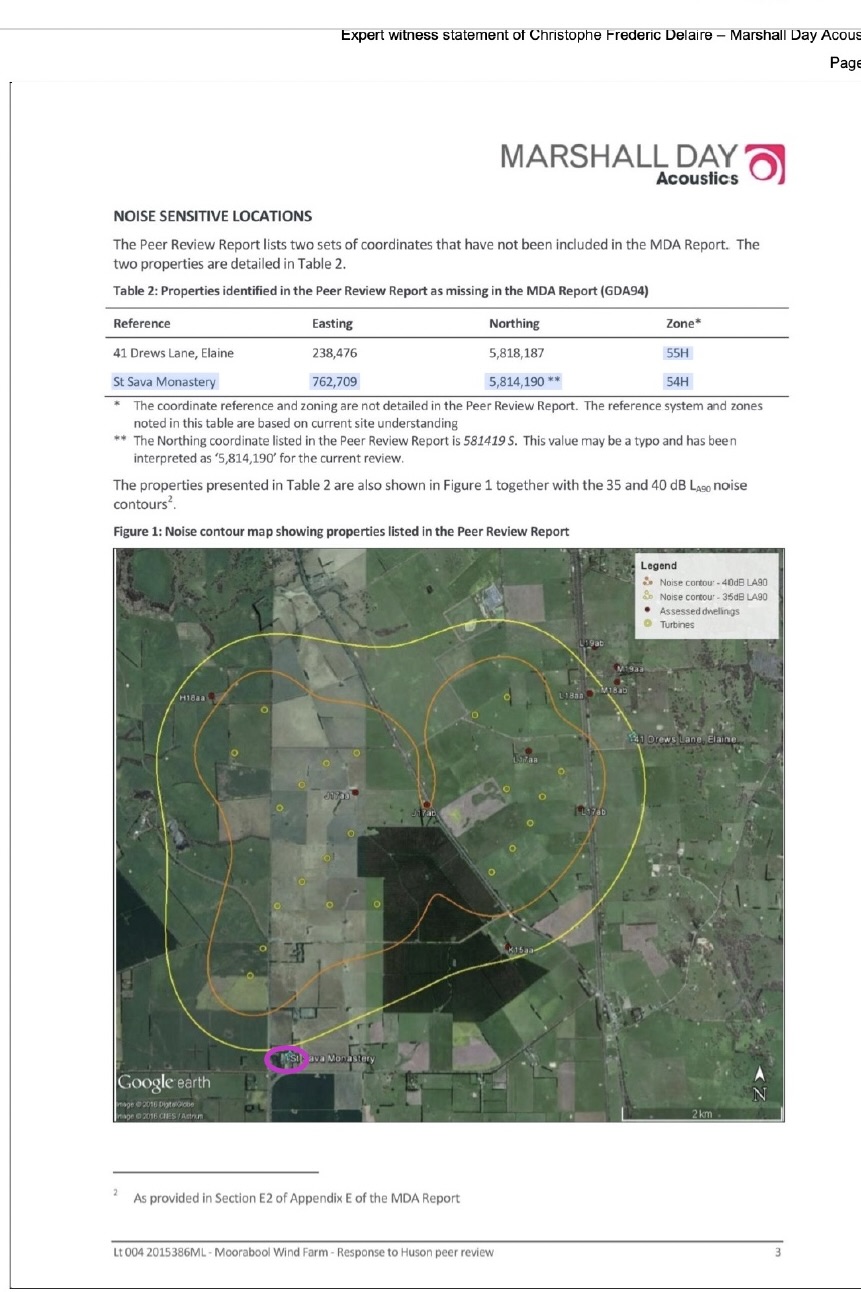The image size is (861, 1292).
Task: Click 'Noise contour - 40dB LA90' legend text
Action: (x=713, y=582)
